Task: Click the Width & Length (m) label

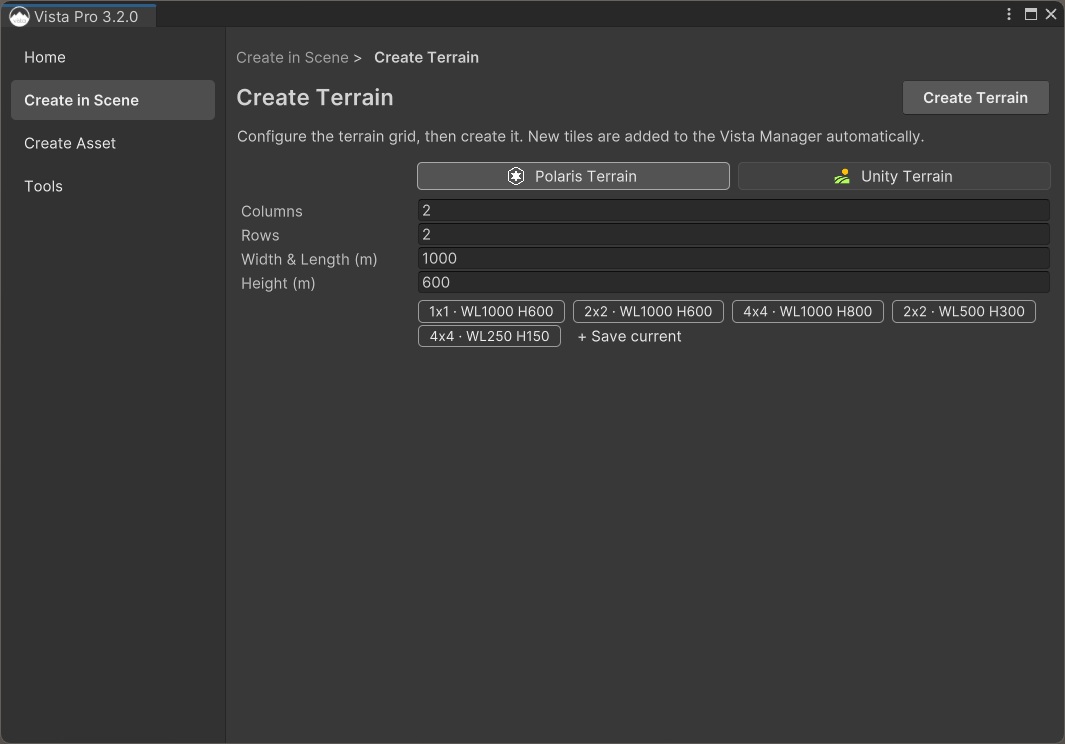Action: tap(309, 260)
